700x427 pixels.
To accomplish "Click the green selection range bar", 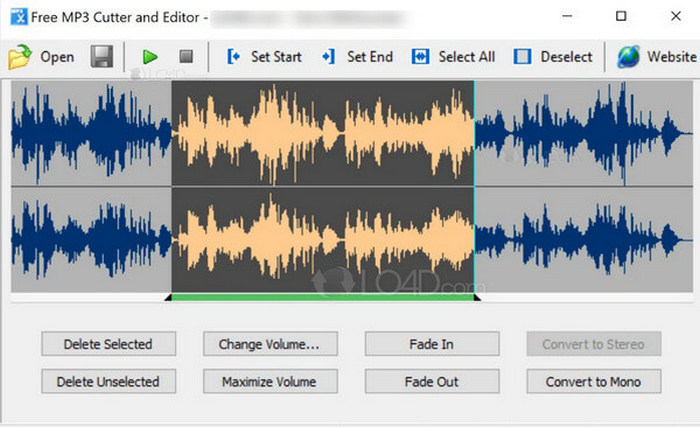I will (322, 297).
